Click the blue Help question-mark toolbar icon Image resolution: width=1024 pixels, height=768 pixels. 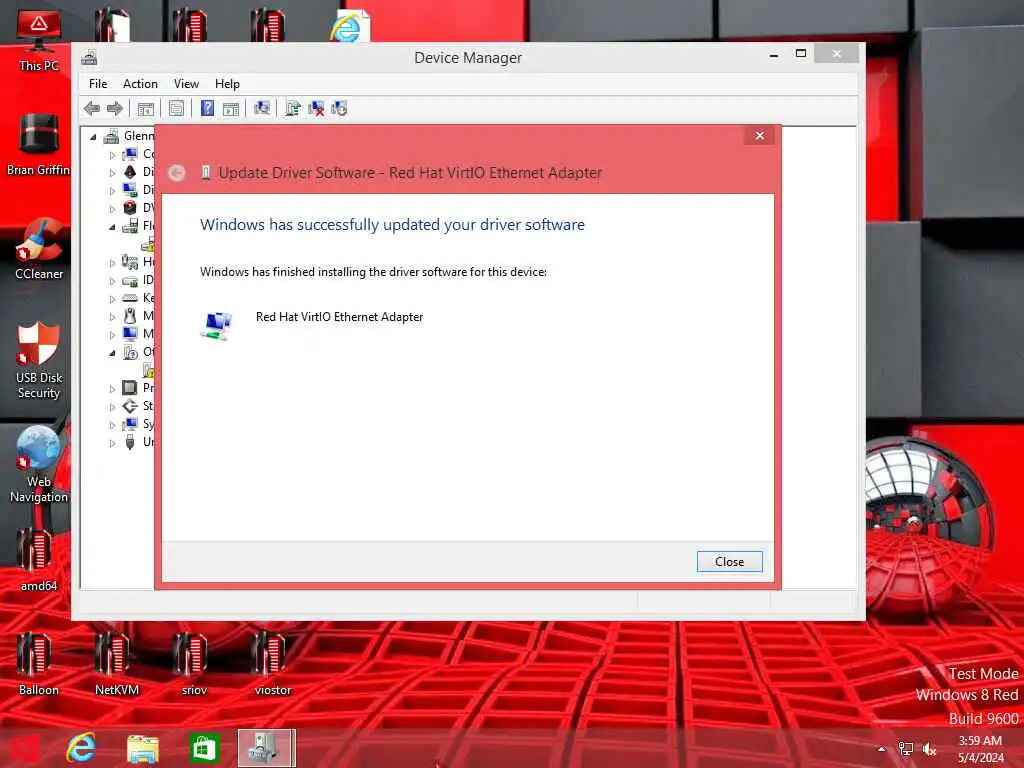207,108
